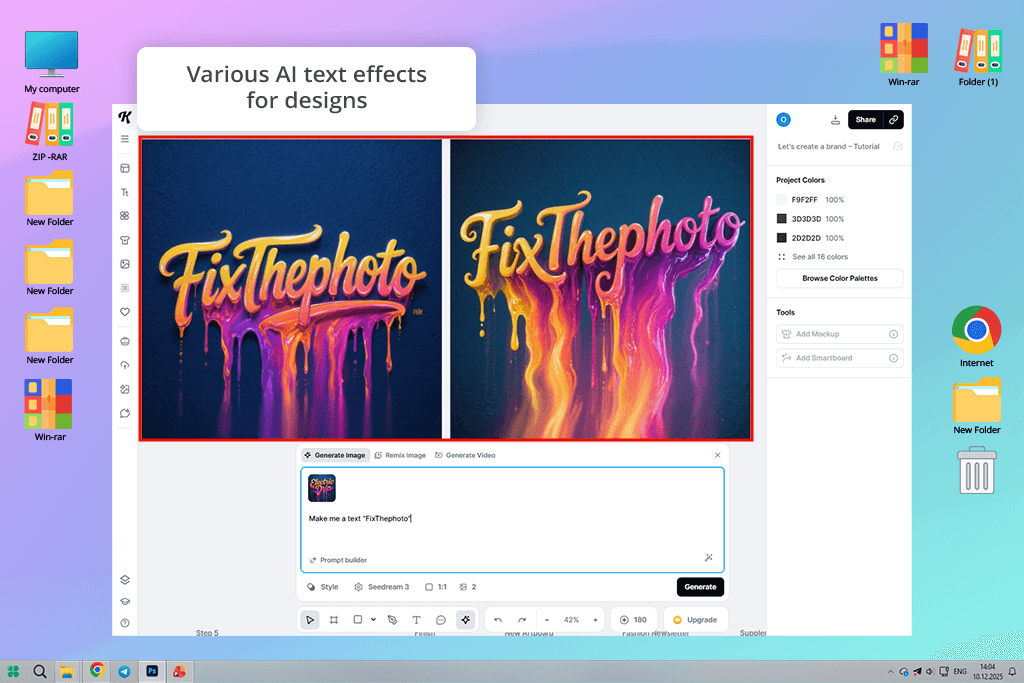Open the Seedream 3 model selector

[x=381, y=587]
